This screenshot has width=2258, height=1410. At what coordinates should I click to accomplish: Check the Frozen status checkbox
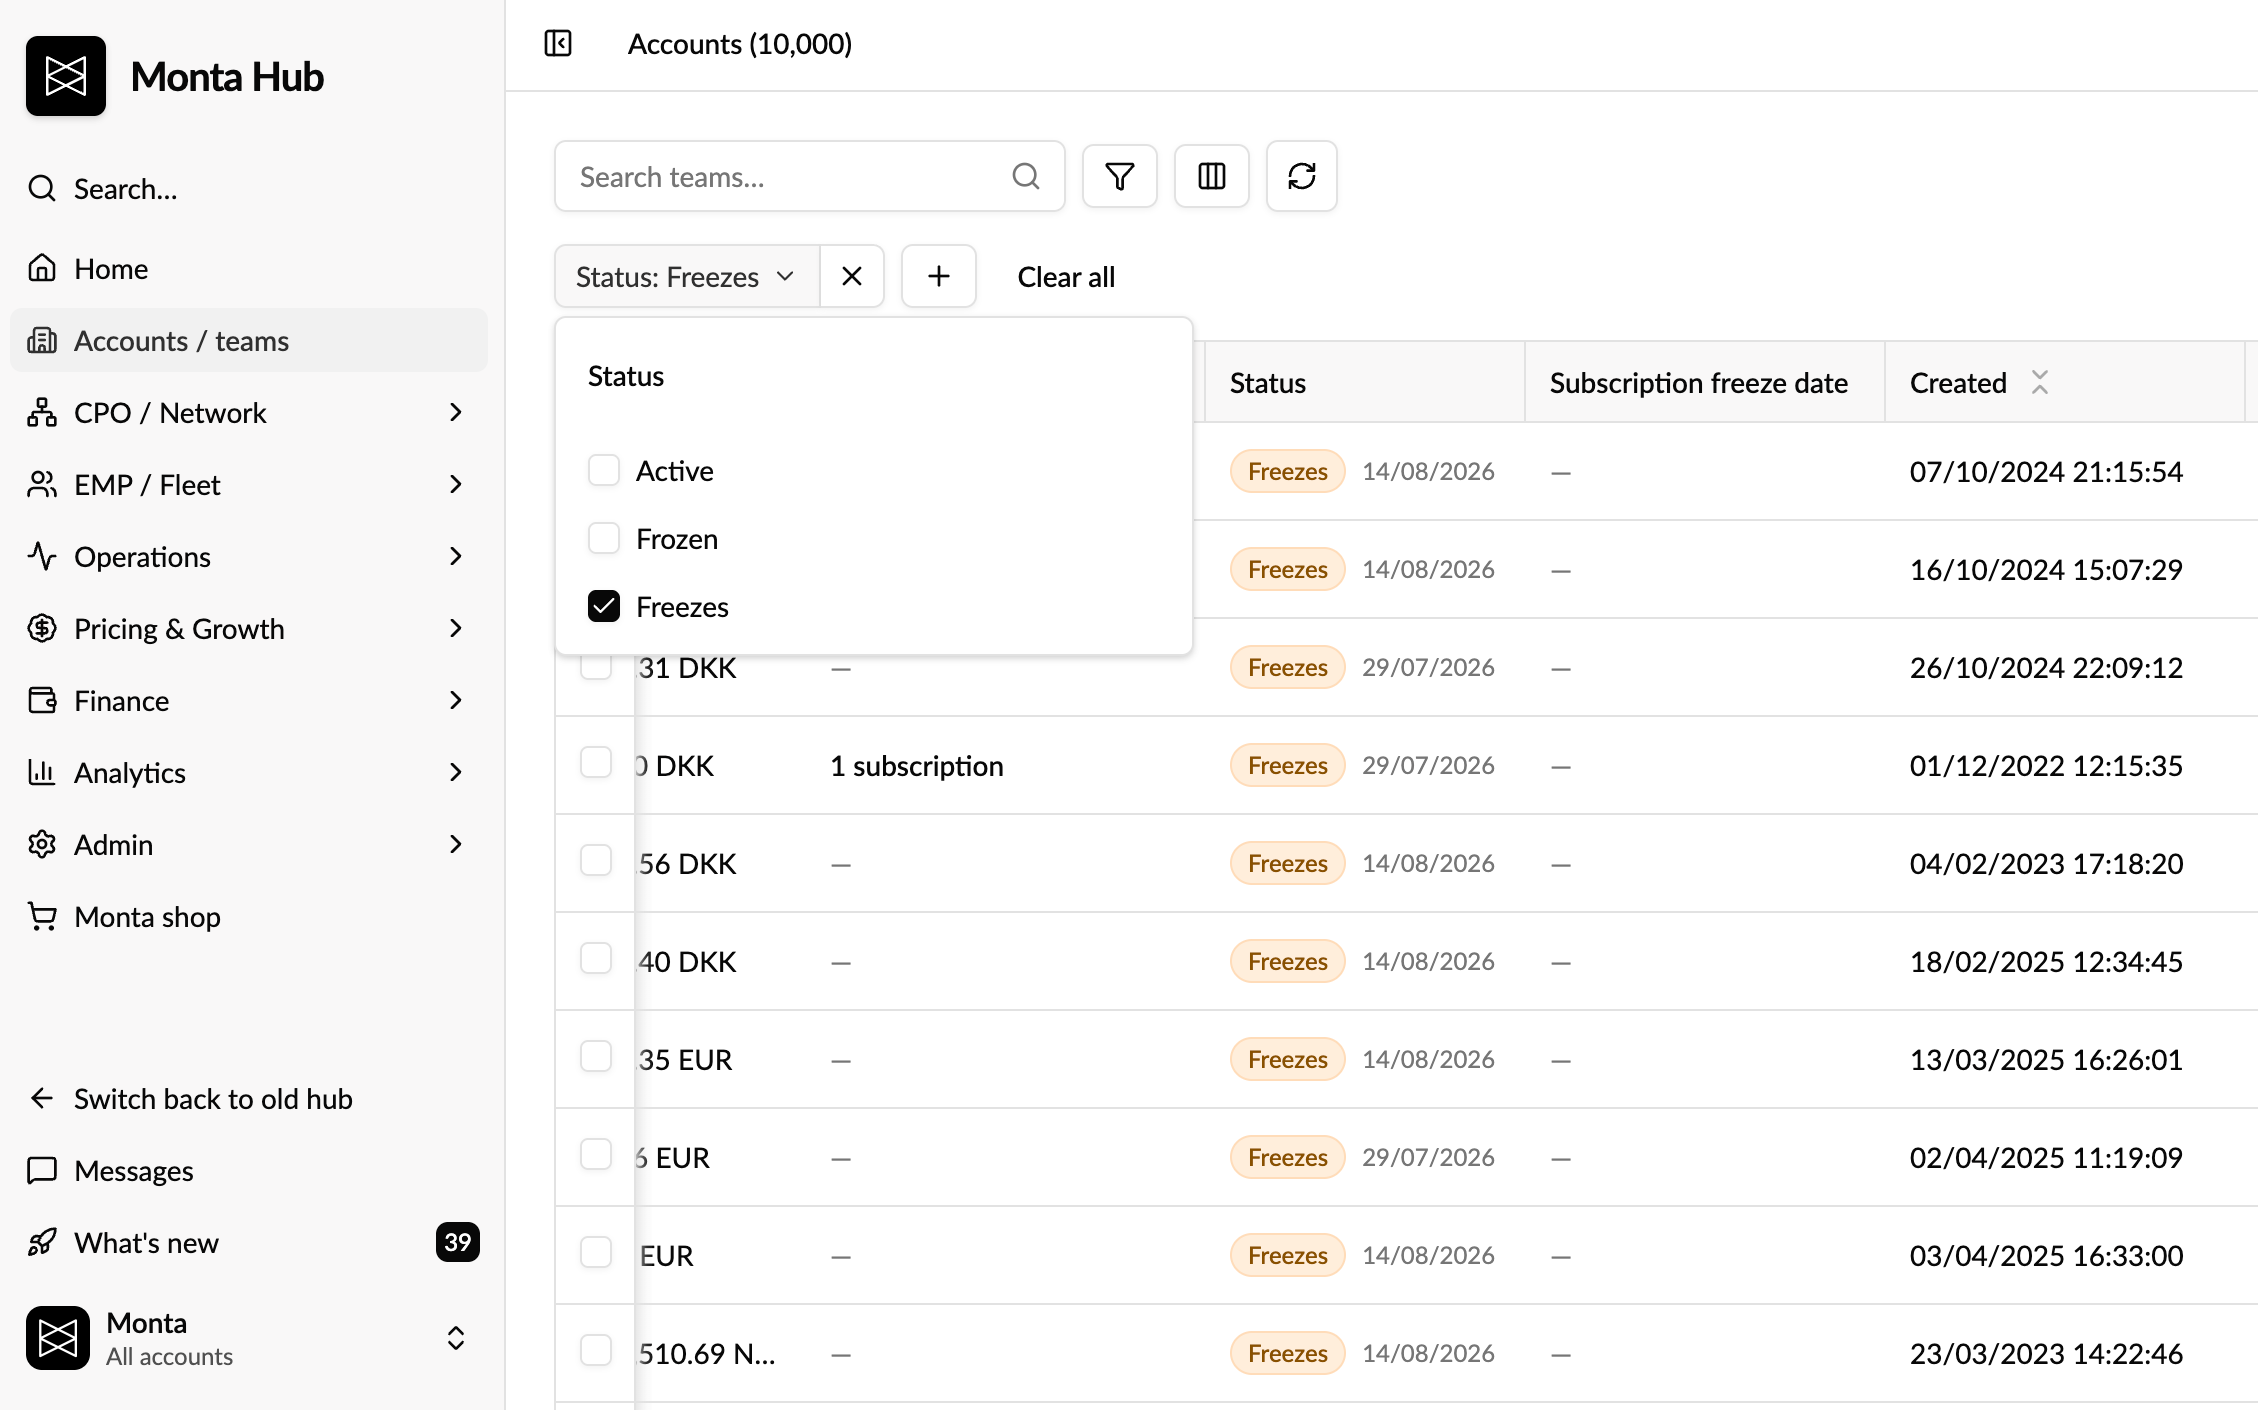pyautogui.click(x=604, y=538)
